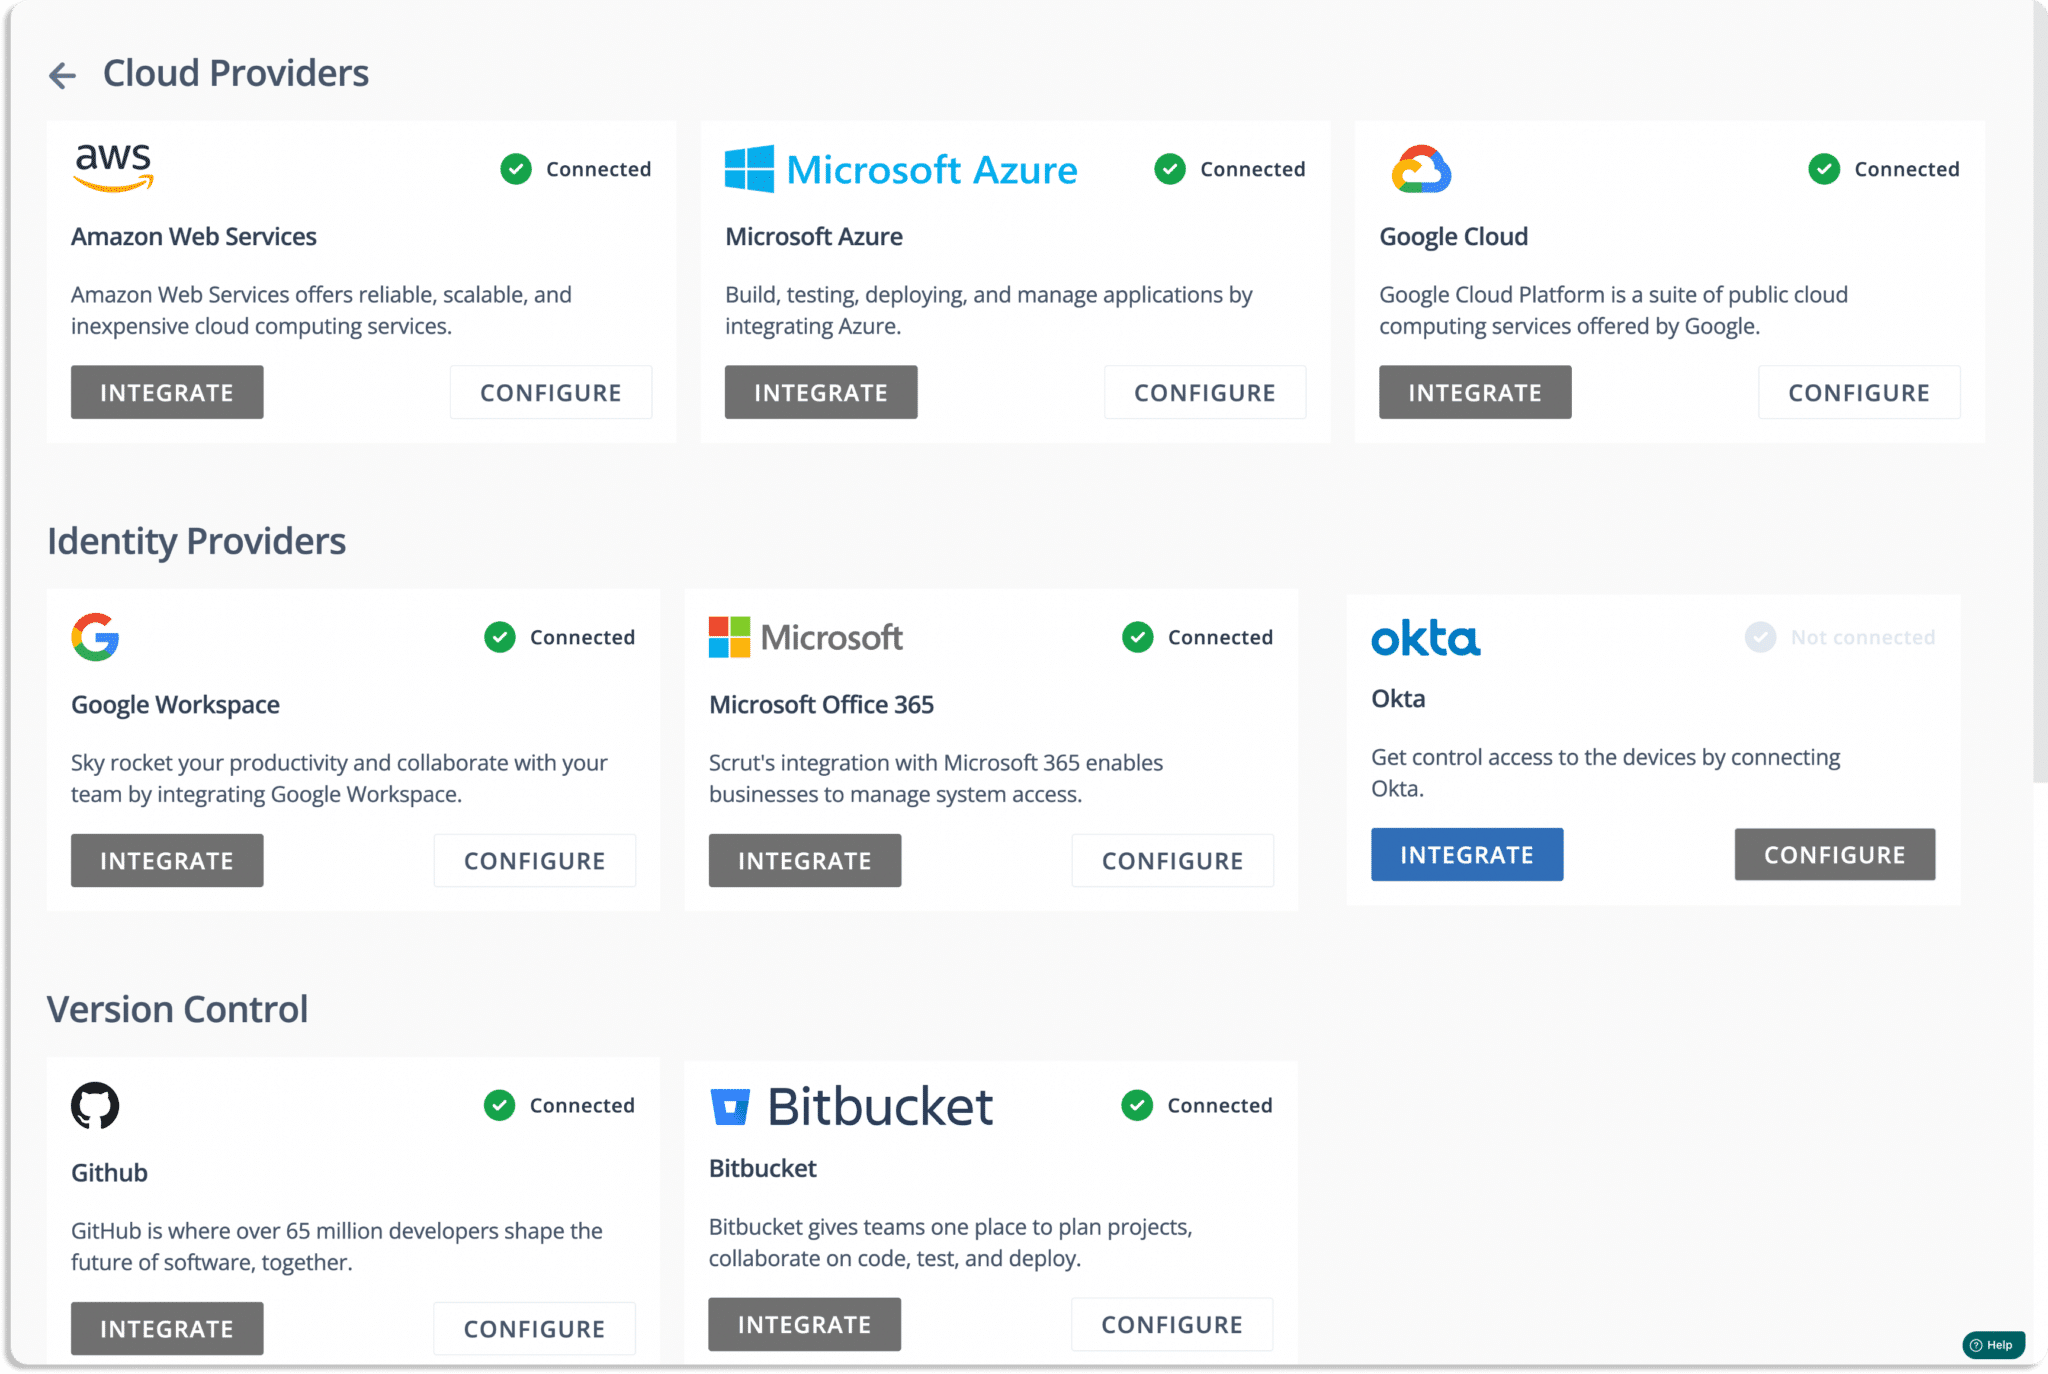Configure Amazon Web Services
The width and height of the screenshot is (2048, 1374).
tap(551, 392)
